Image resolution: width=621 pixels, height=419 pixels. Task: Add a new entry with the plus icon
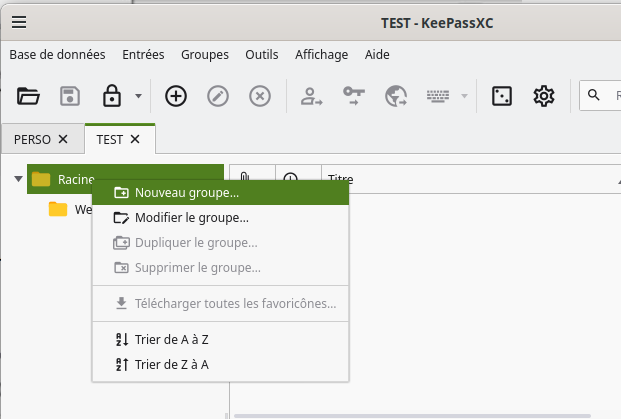pyautogui.click(x=176, y=96)
